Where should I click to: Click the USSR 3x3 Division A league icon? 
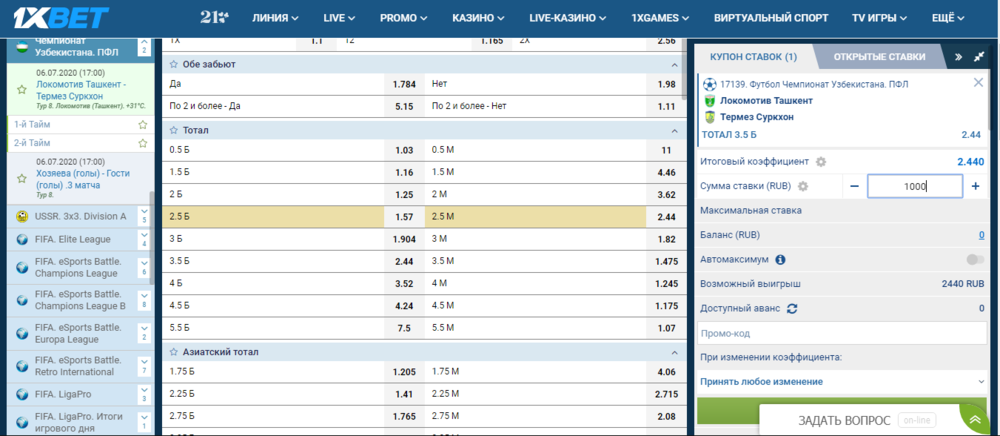click(x=22, y=216)
